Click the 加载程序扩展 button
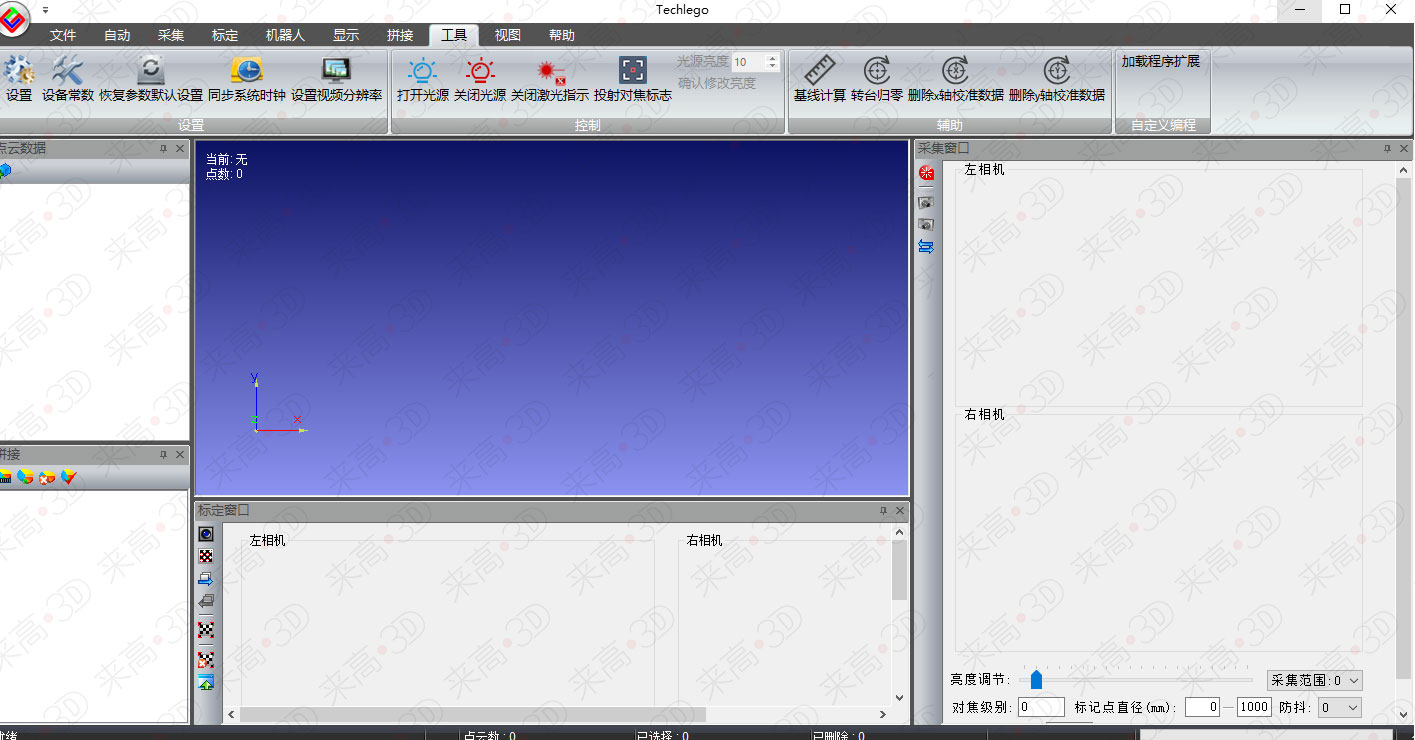This screenshot has width=1415, height=740. [x=1160, y=61]
